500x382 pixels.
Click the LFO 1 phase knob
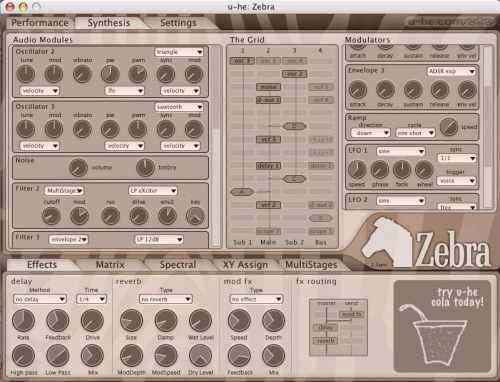coord(380,169)
